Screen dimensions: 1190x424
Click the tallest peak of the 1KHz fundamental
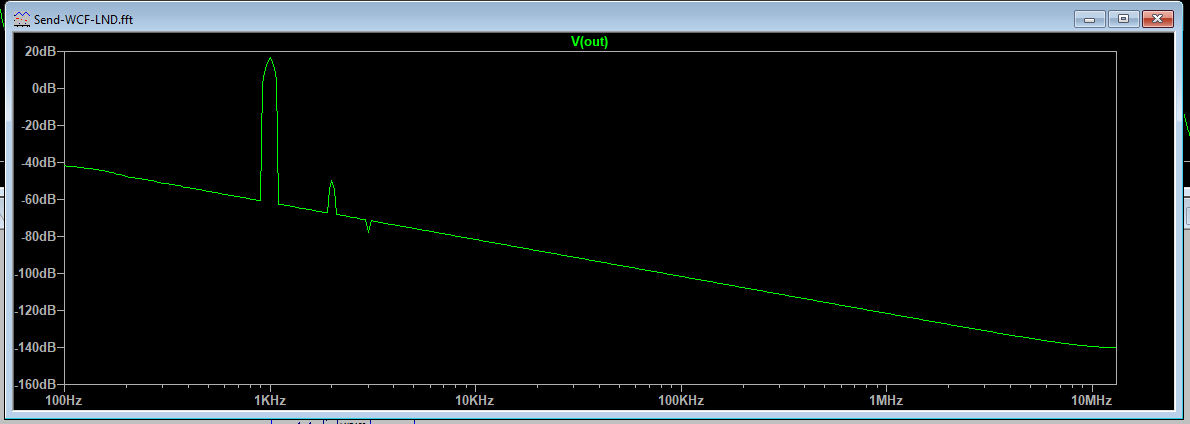click(270, 58)
